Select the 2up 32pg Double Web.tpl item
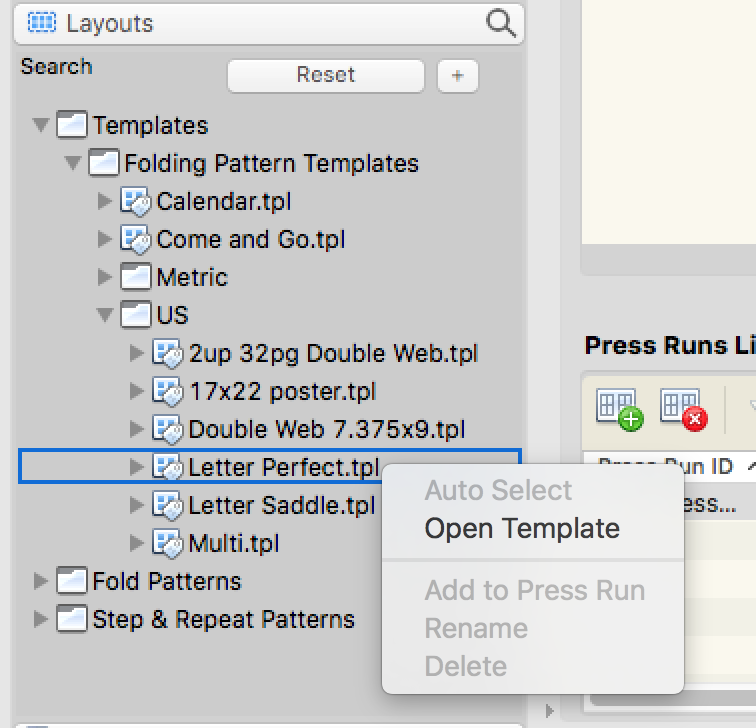The width and height of the screenshot is (756, 728). (333, 354)
